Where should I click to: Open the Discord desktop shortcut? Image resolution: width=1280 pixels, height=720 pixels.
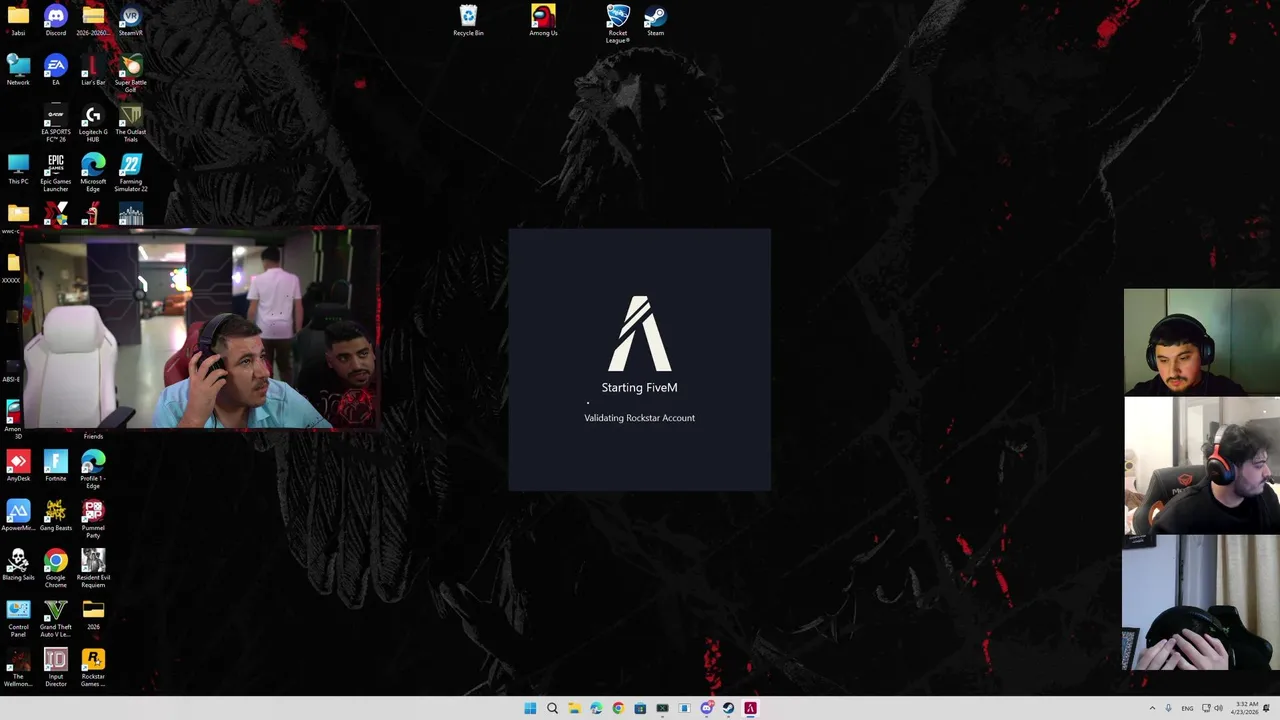point(56,20)
